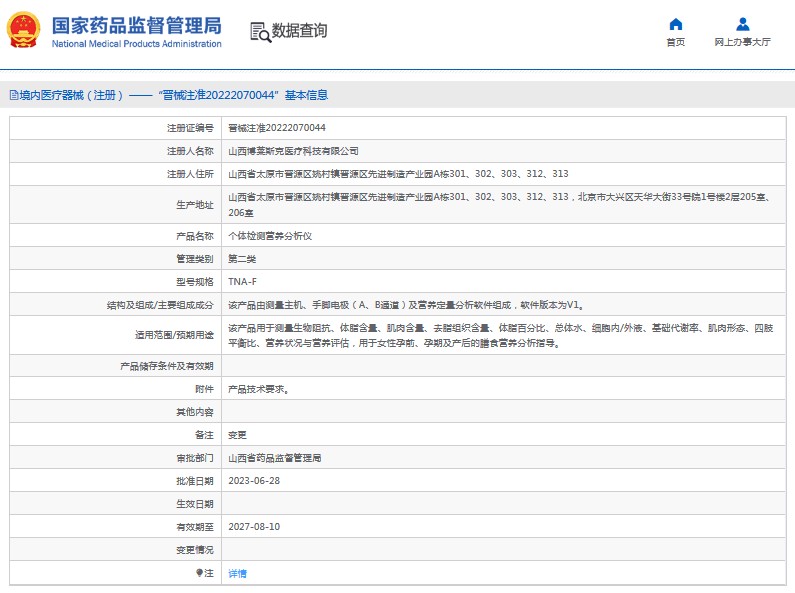Click the national emblem logo
The width and height of the screenshot is (795, 593).
[x=23, y=30]
